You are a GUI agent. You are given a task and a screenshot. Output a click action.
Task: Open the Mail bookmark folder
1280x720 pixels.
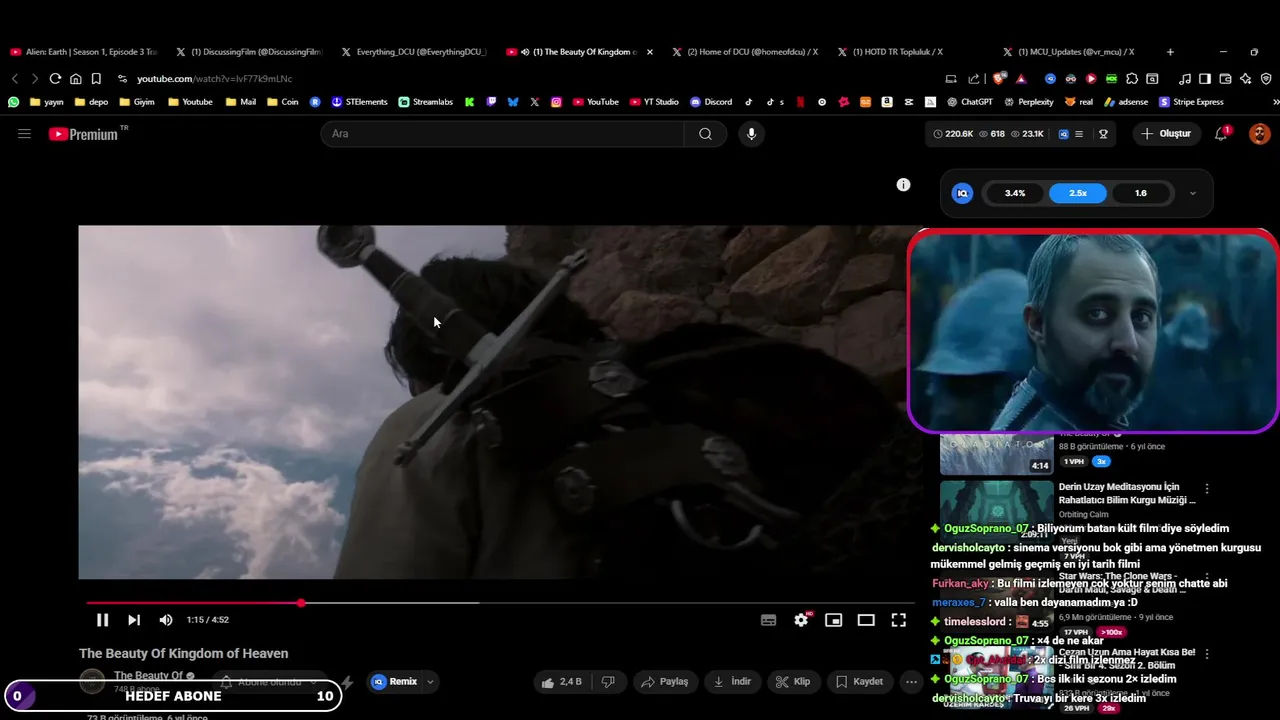click(x=240, y=102)
